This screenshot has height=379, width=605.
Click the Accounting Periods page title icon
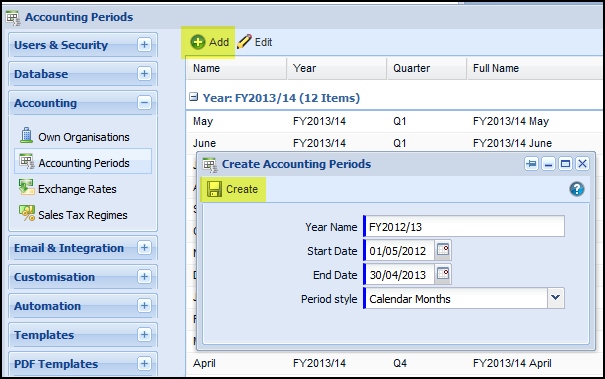pyautogui.click(x=13, y=18)
